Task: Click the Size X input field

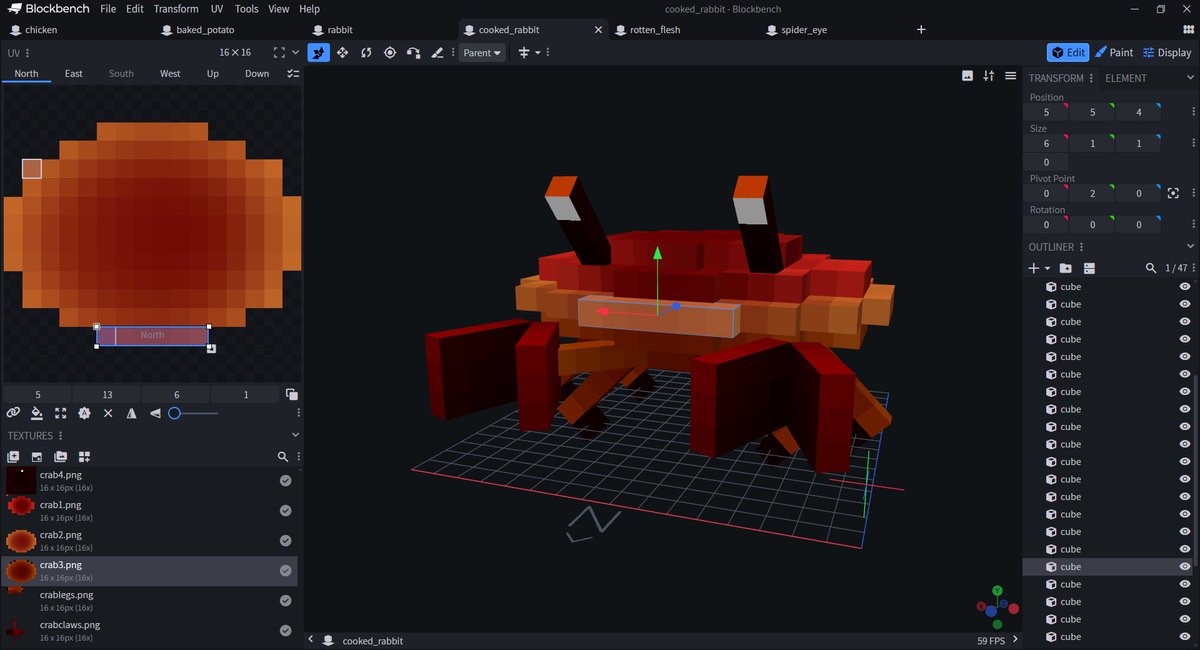Action: [x=1046, y=144]
